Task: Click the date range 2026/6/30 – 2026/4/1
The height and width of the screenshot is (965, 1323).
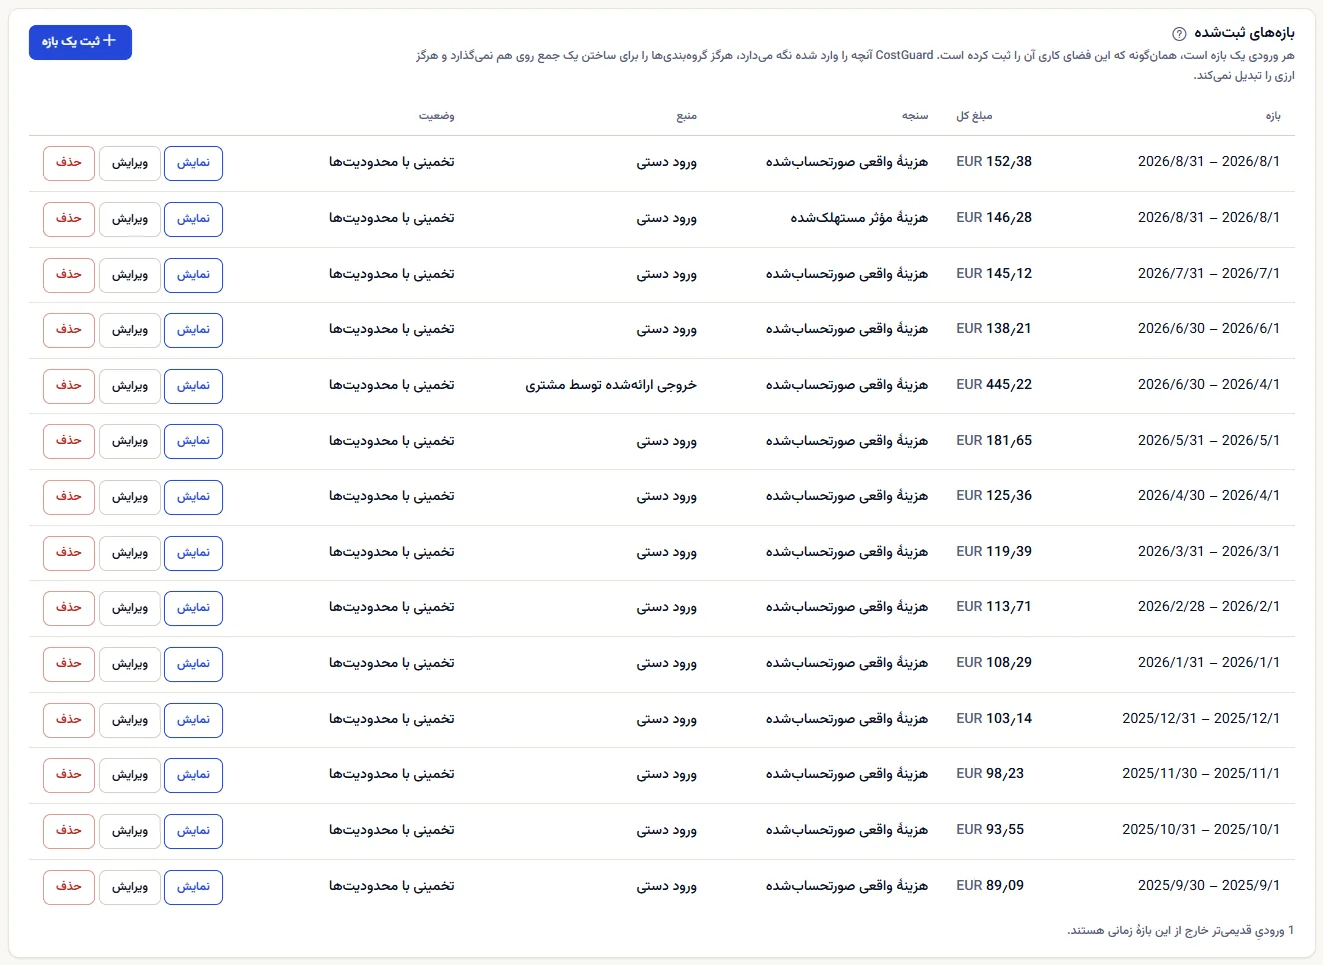Action: [x=1208, y=385]
